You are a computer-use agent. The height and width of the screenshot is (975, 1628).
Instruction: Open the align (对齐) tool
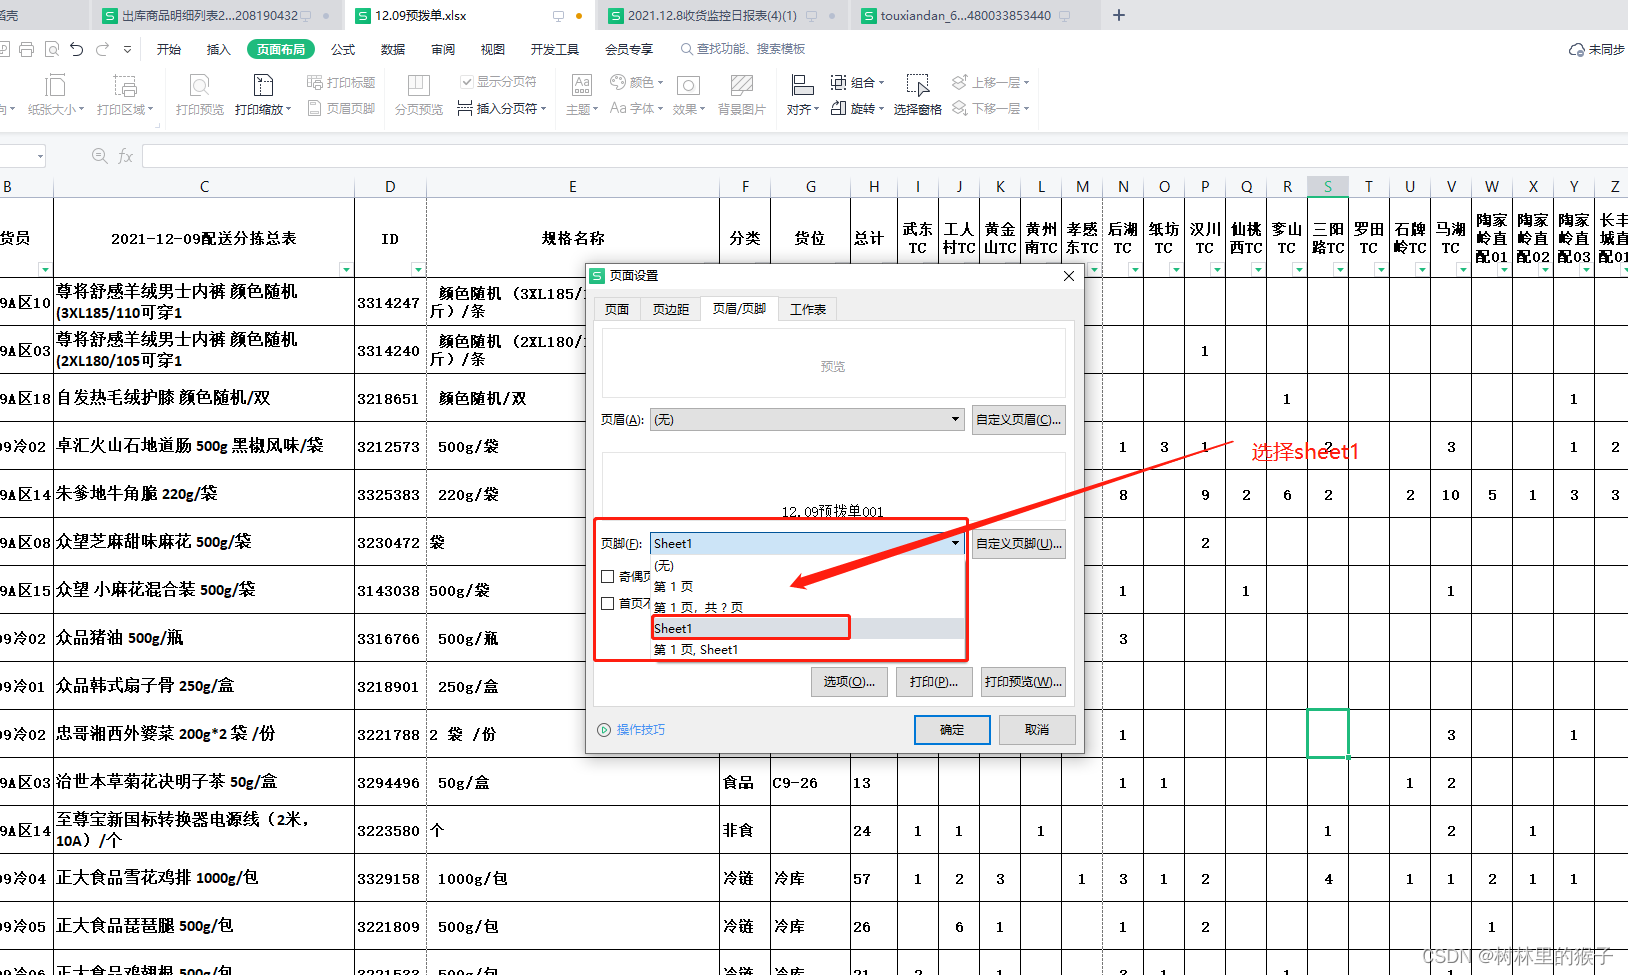point(802,96)
